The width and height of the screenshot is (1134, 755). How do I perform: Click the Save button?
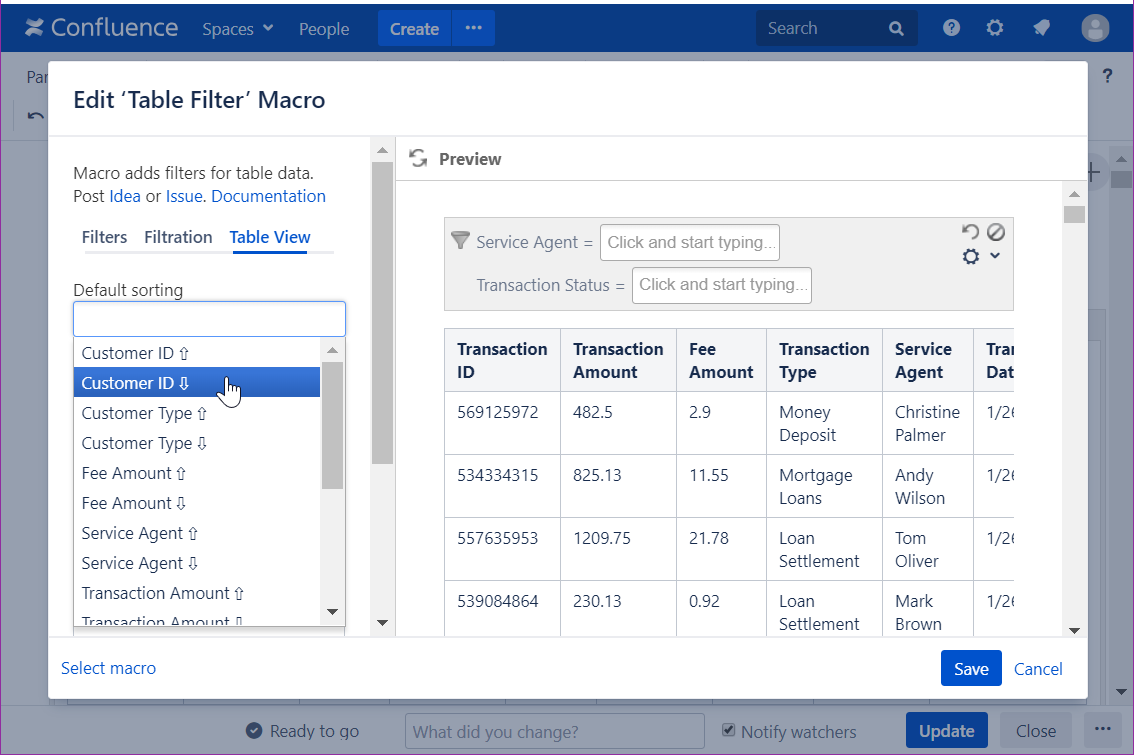(x=970, y=669)
